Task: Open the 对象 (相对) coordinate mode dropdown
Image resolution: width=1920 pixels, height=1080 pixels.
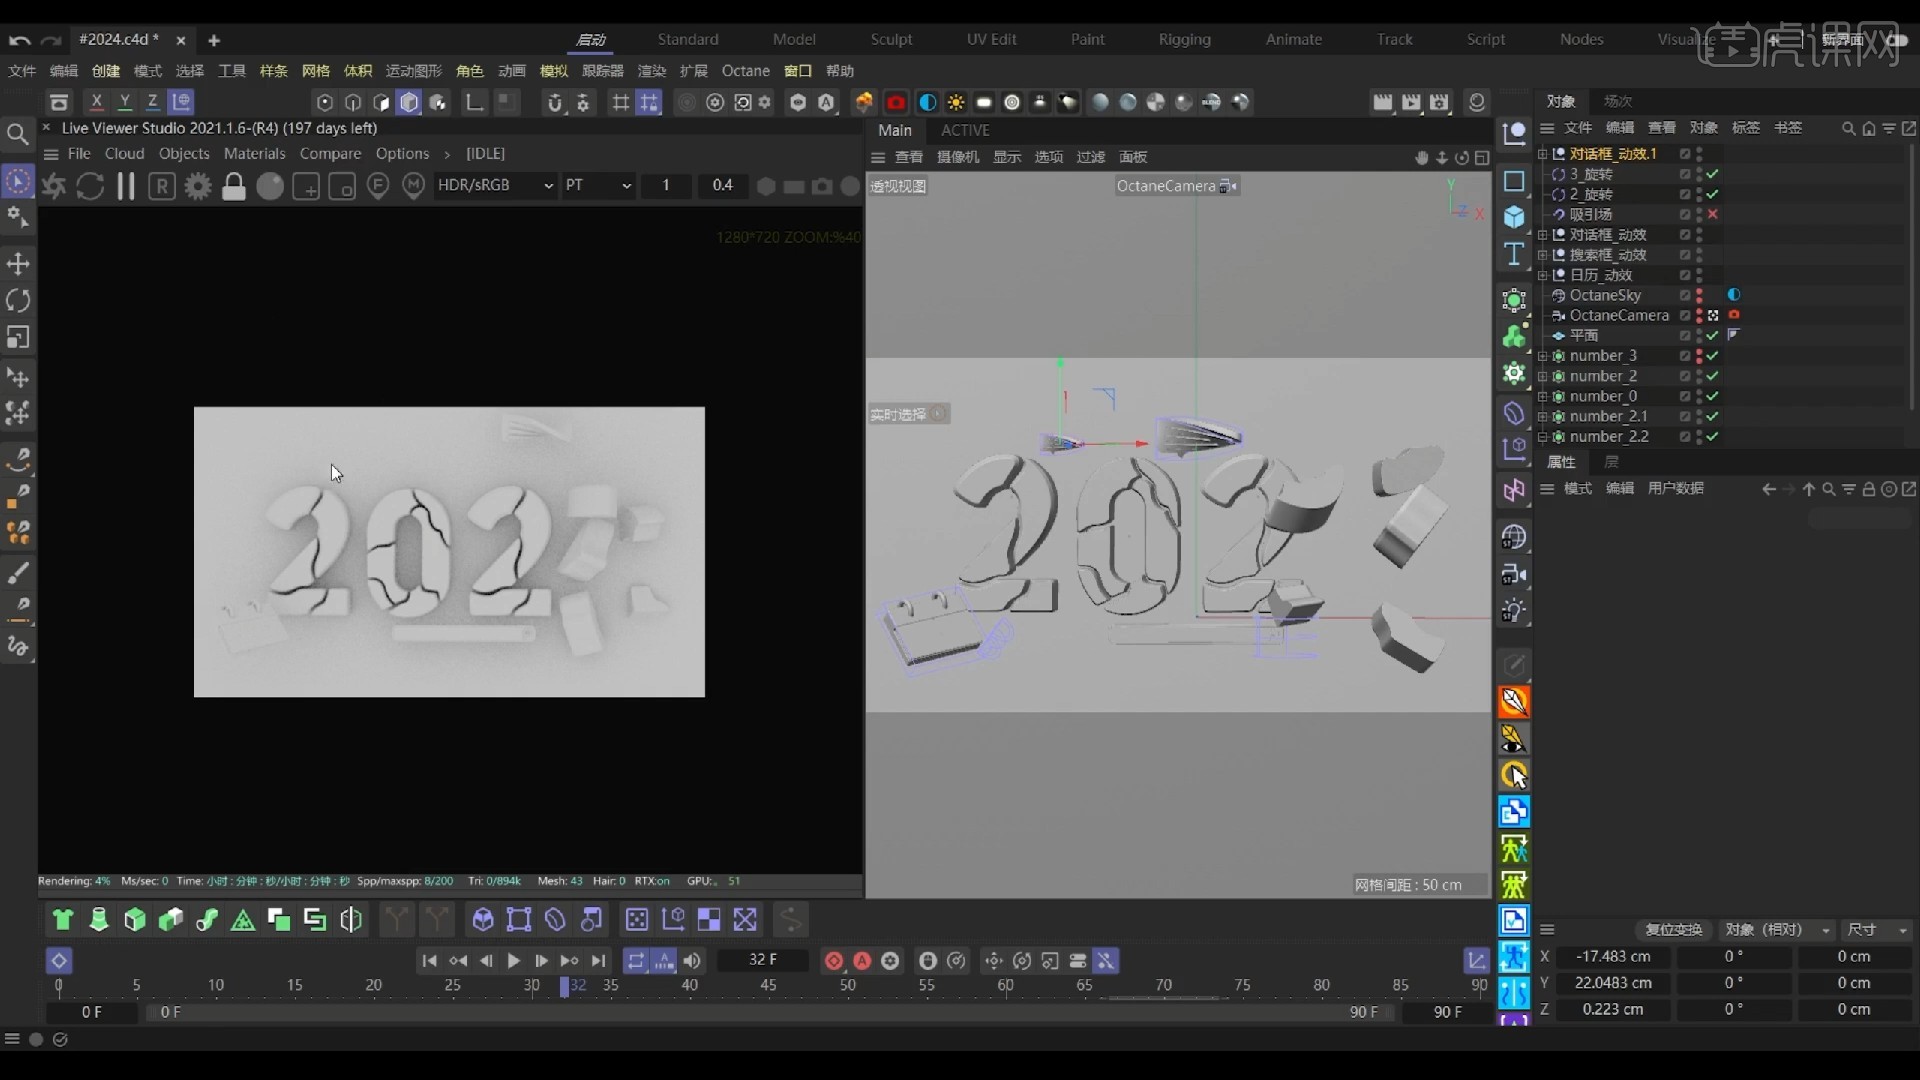Action: (1777, 930)
